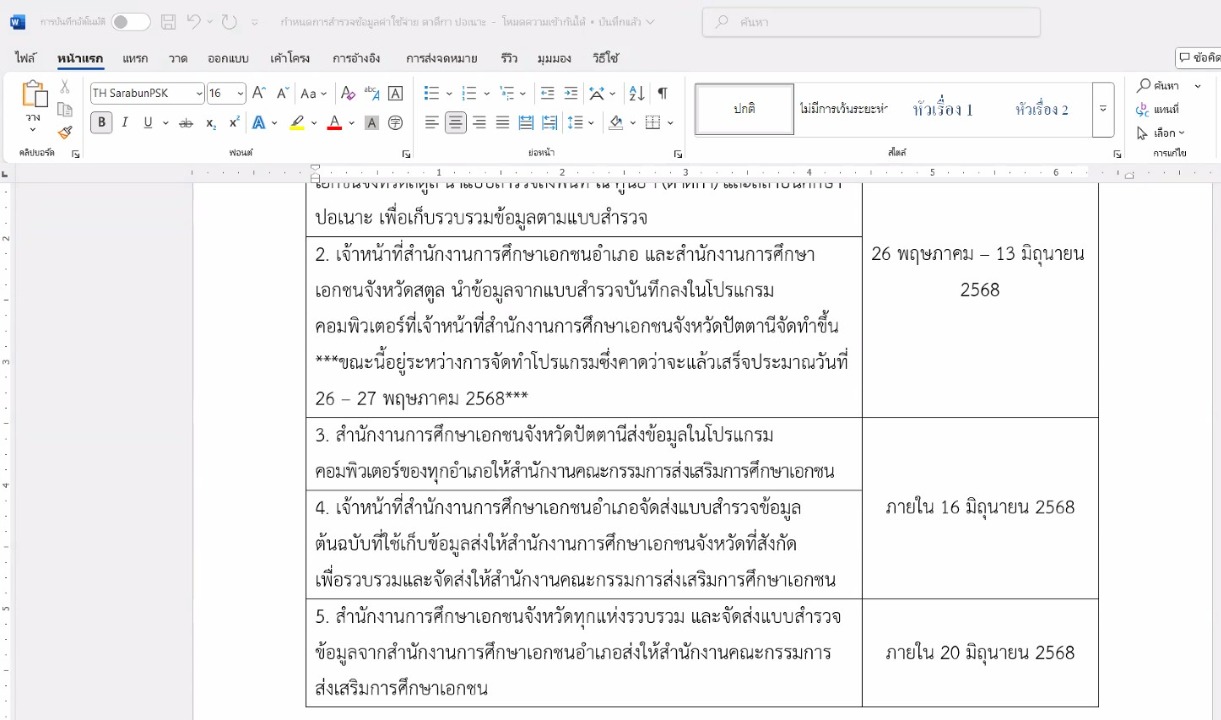Click the Text Effects icon

click(260, 123)
